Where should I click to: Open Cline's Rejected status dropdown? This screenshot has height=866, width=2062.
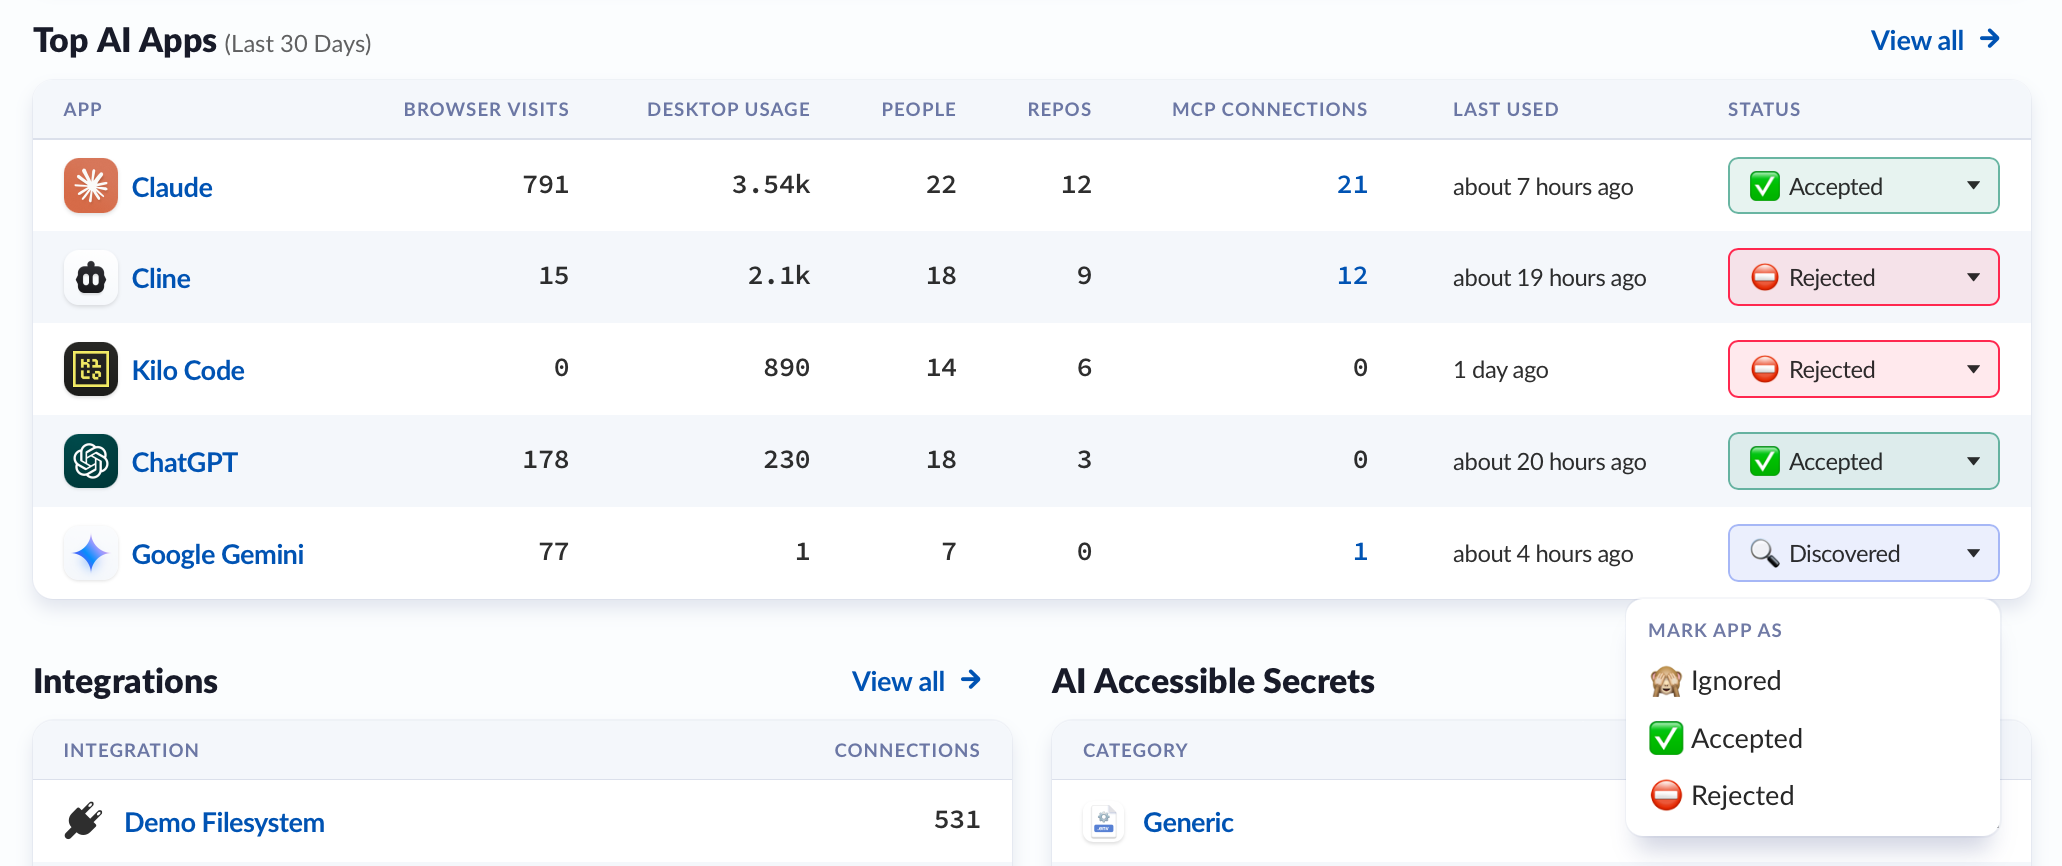click(x=1863, y=277)
